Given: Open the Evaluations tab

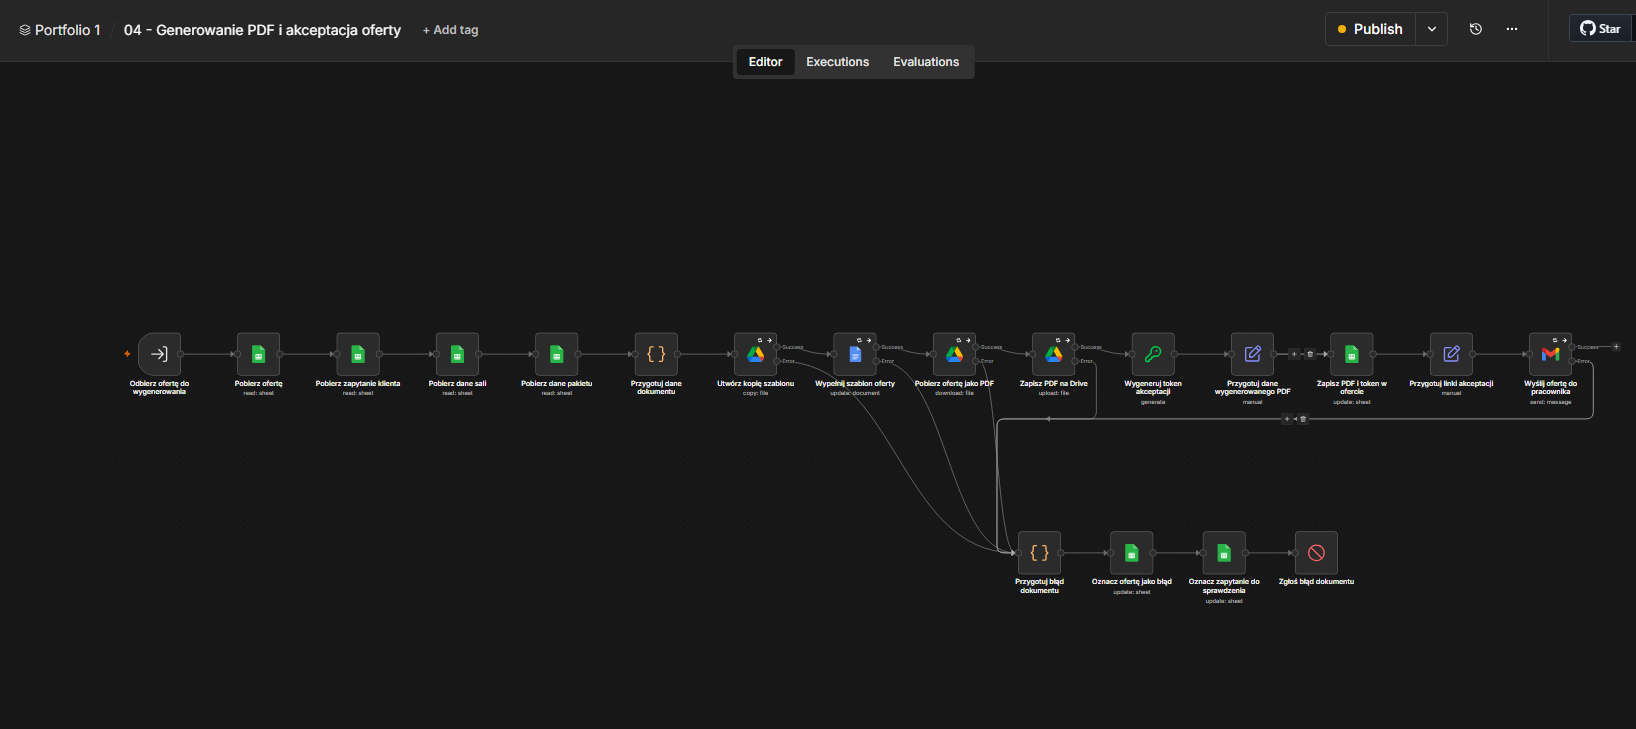Looking at the screenshot, I should [x=926, y=62].
